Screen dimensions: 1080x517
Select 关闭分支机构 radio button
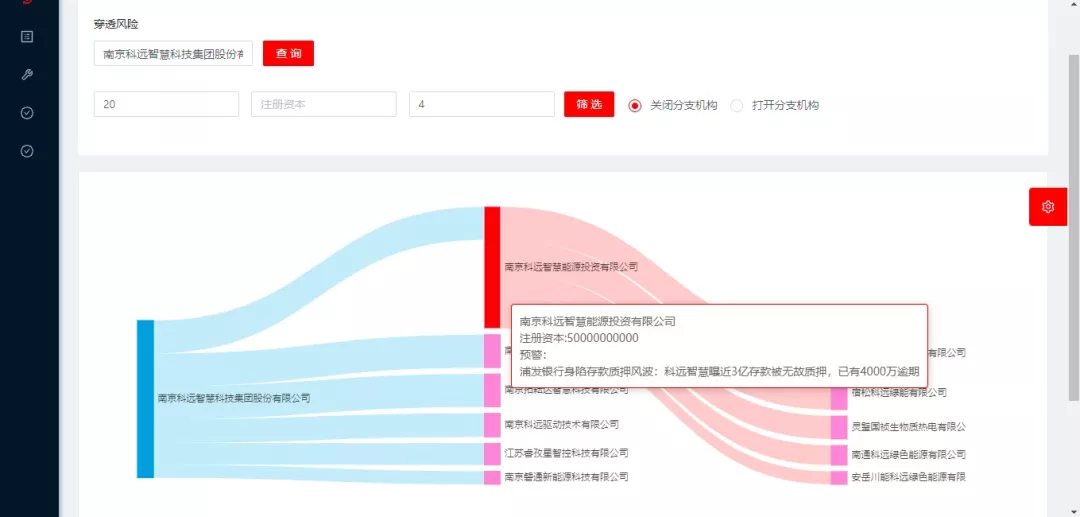[634, 105]
